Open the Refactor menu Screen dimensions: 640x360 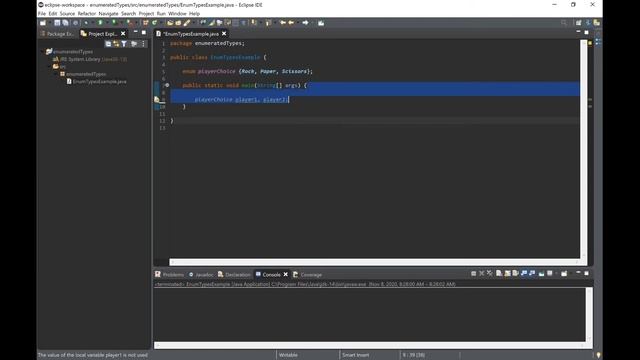coord(87,13)
